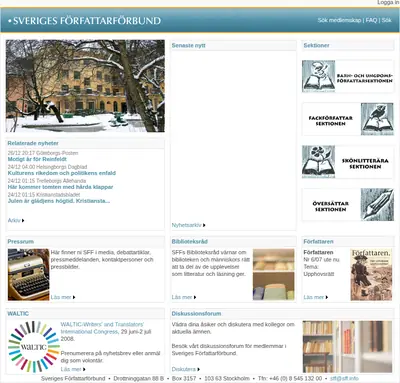Image resolution: width=400 pixels, height=383 pixels.
Task: Click the '26/12 20:17 Göteborgs-Posten' source line
Action: [x=43, y=153]
